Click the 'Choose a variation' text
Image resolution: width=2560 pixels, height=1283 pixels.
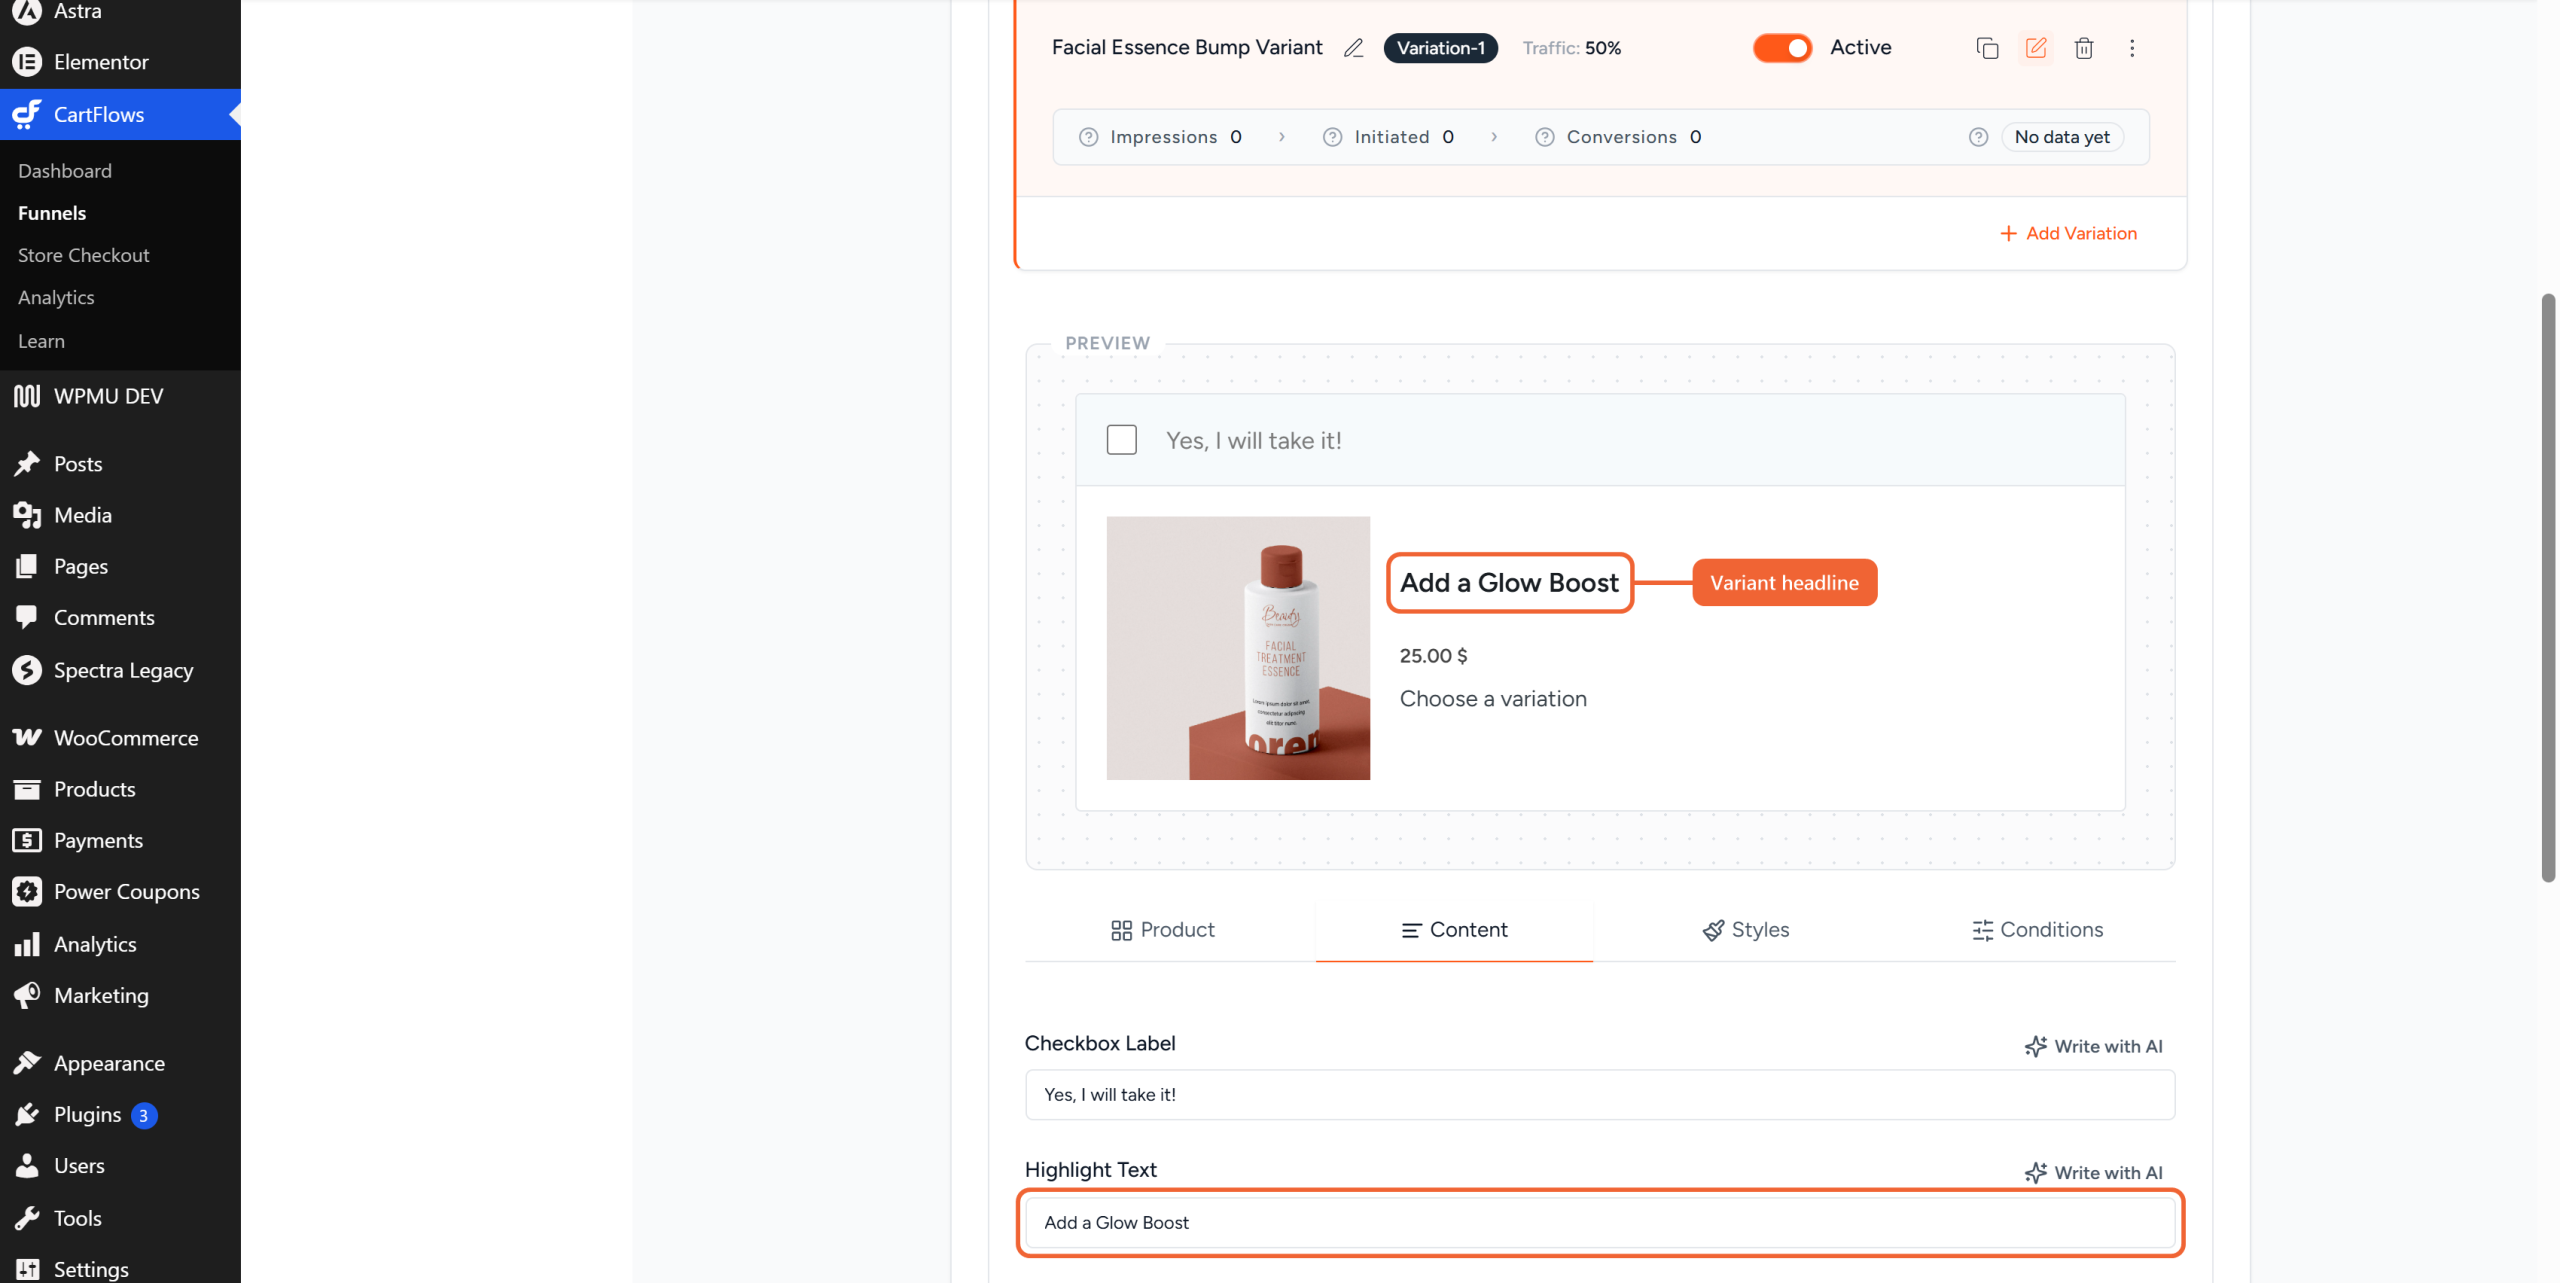point(1493,699)
